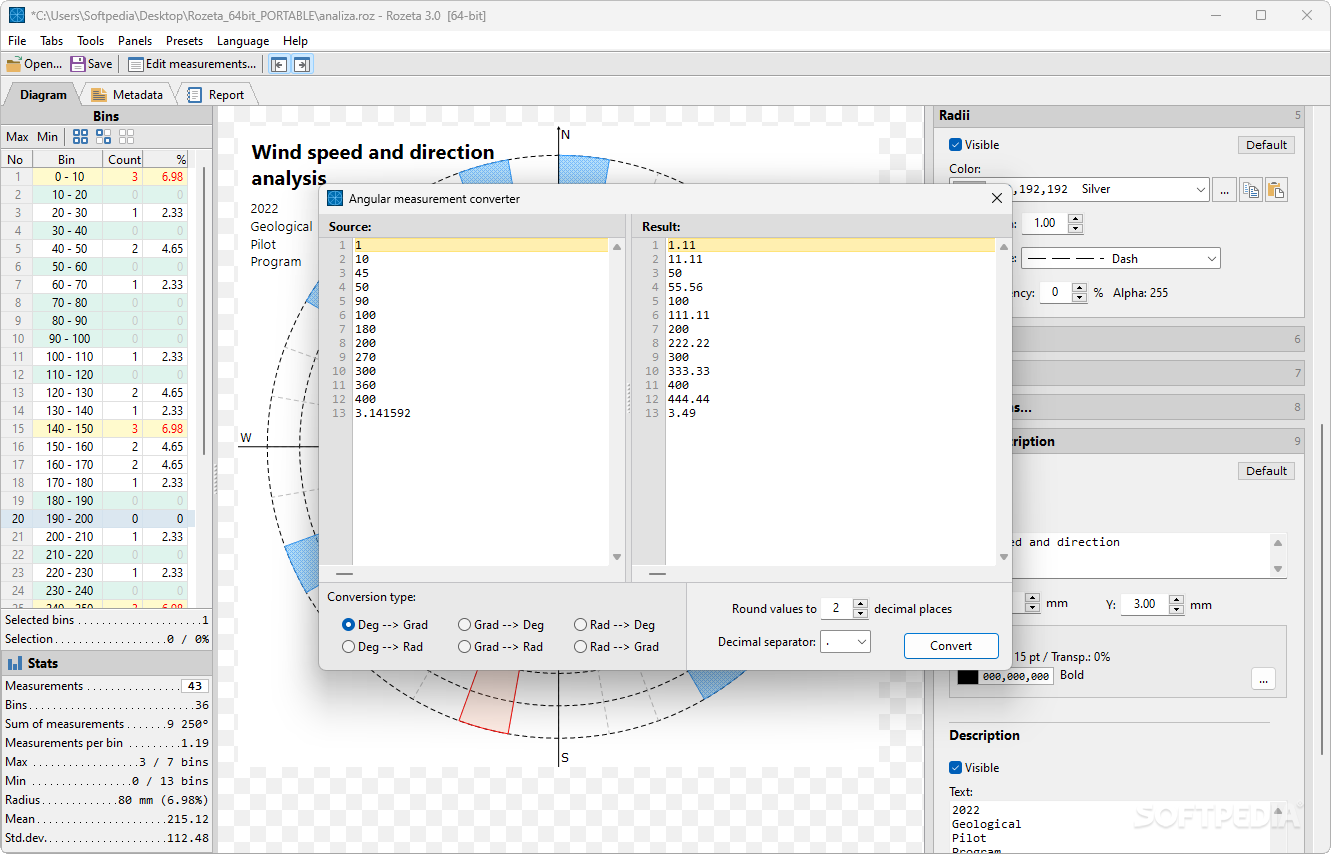Click the Source text area line 13

tap(480, 413)
